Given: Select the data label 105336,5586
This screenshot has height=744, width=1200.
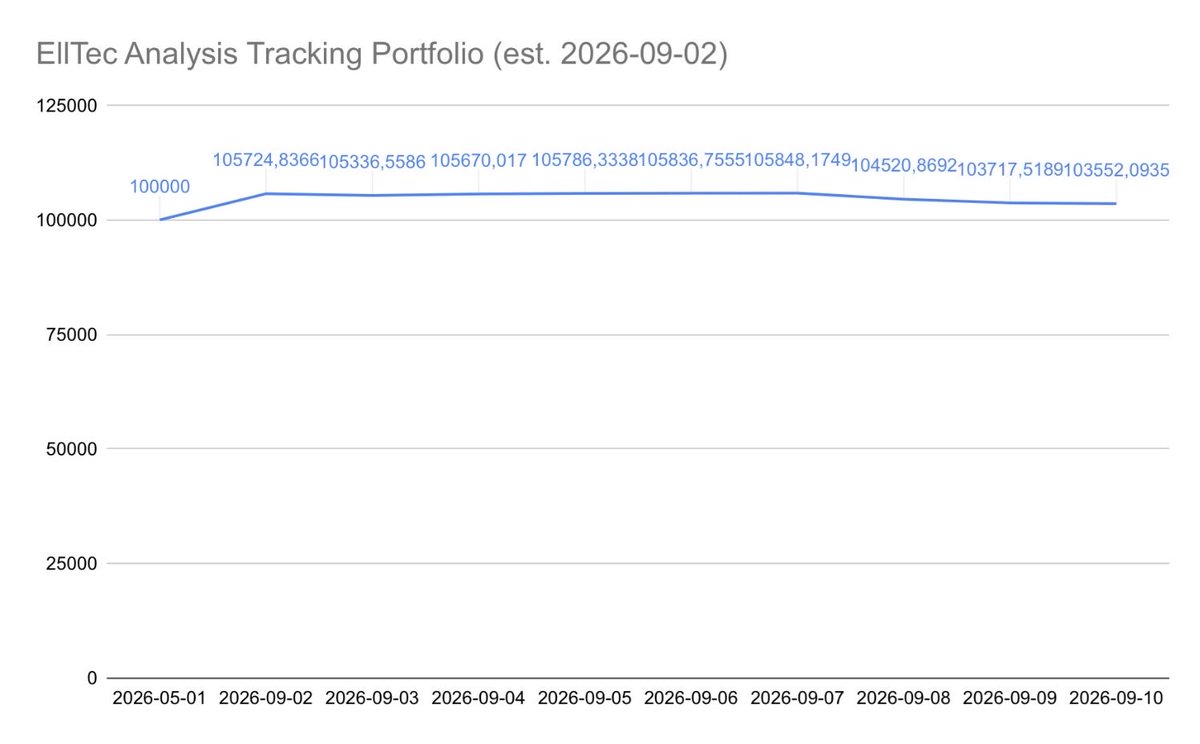Looking at the screenshot, I should pyautogui.click(x=372, y=162).
